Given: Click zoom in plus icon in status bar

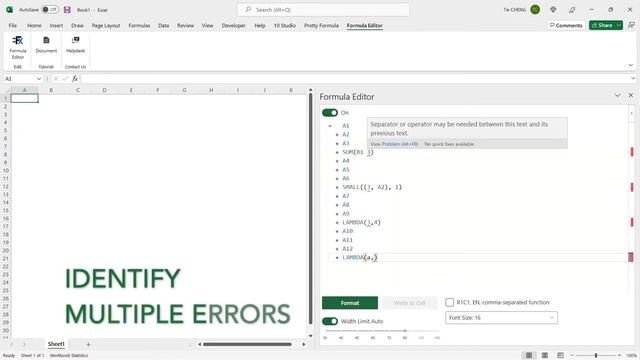Looking at the screenshot, I should (x=619, y=356).
